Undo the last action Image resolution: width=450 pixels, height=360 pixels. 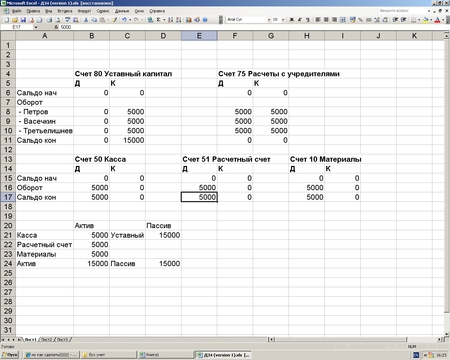point(124,20)
